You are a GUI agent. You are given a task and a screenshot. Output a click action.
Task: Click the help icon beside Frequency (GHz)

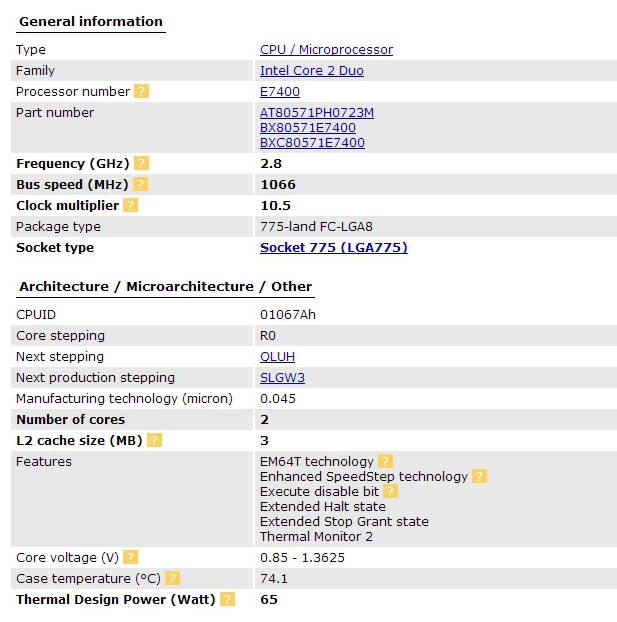pyautogui.click(x=141, y=163)
